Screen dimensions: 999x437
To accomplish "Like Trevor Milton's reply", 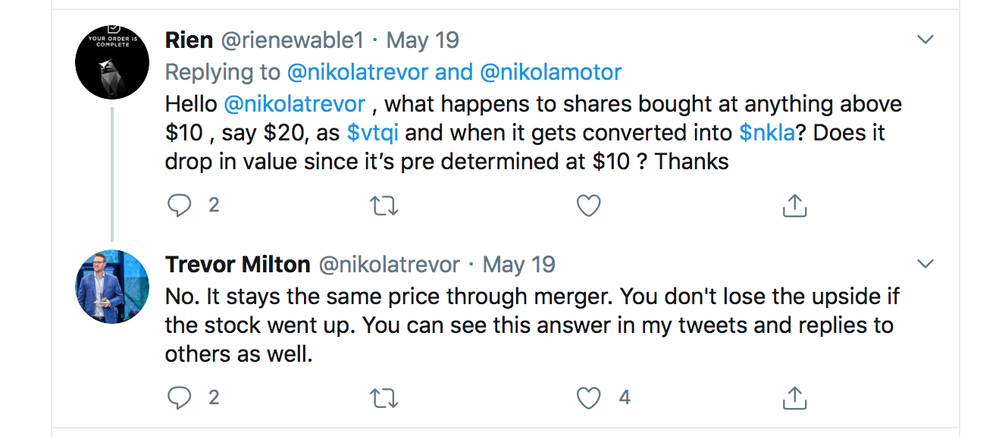I will coord(589,398).
